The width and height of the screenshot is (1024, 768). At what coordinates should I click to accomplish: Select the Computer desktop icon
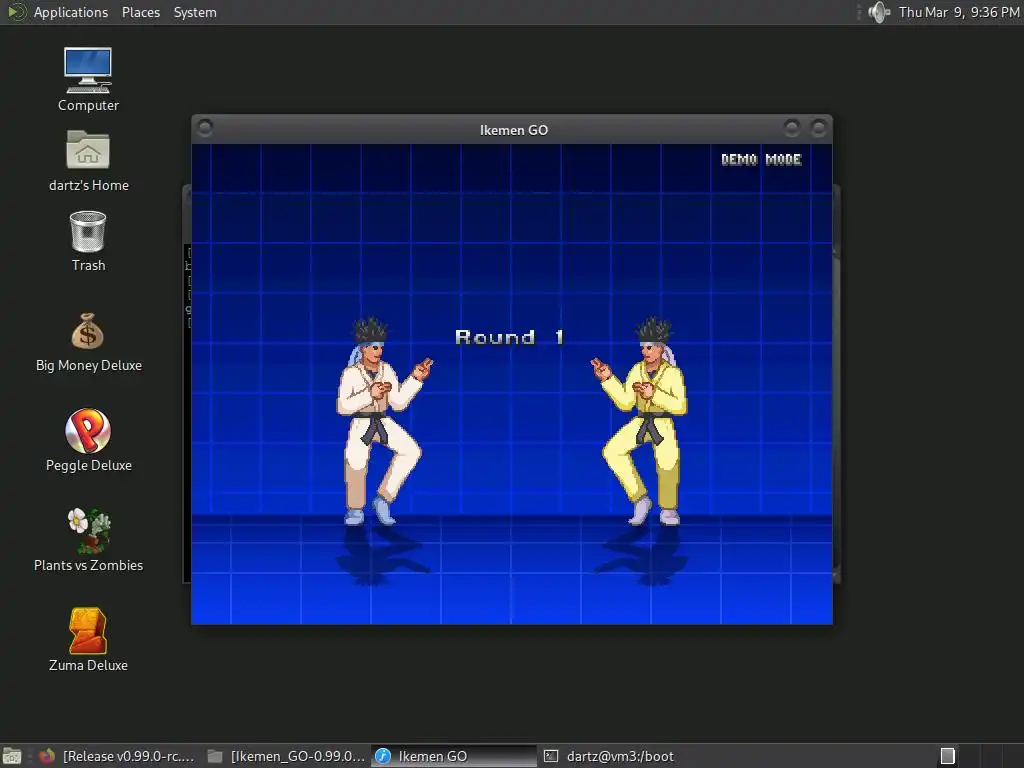coord(88,80)
